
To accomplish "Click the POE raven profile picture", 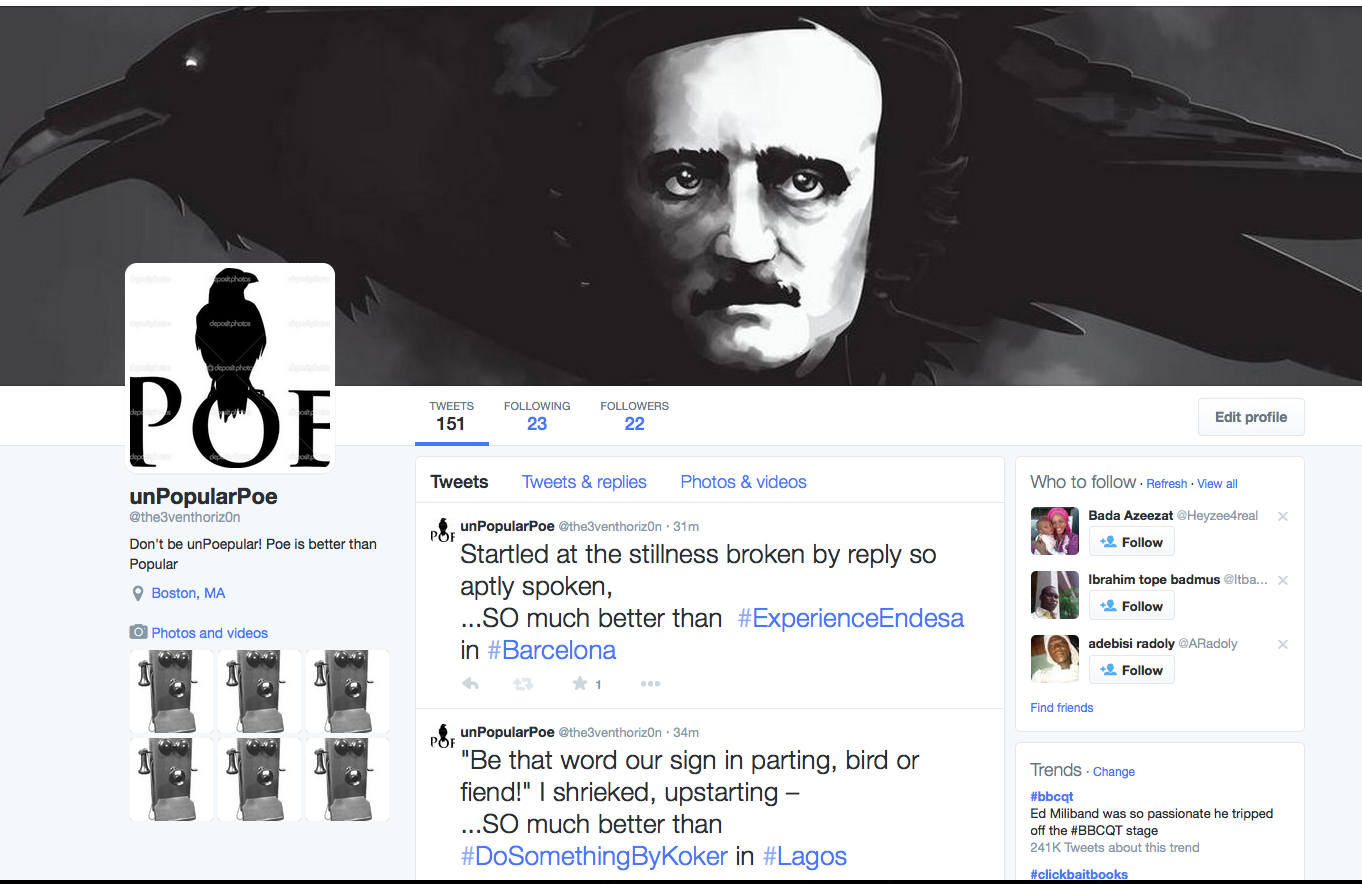I will (230, 366).
